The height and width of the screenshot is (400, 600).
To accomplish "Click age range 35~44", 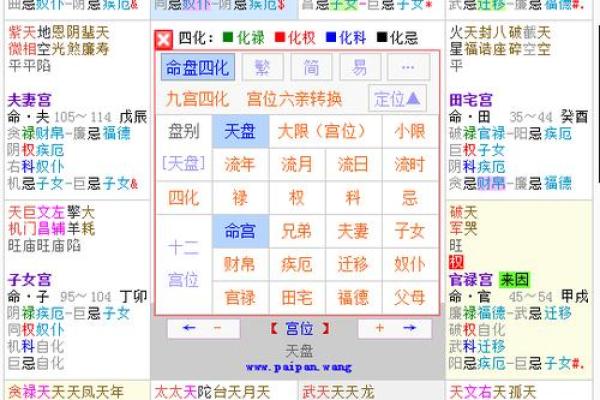I will tap(531, 117).
